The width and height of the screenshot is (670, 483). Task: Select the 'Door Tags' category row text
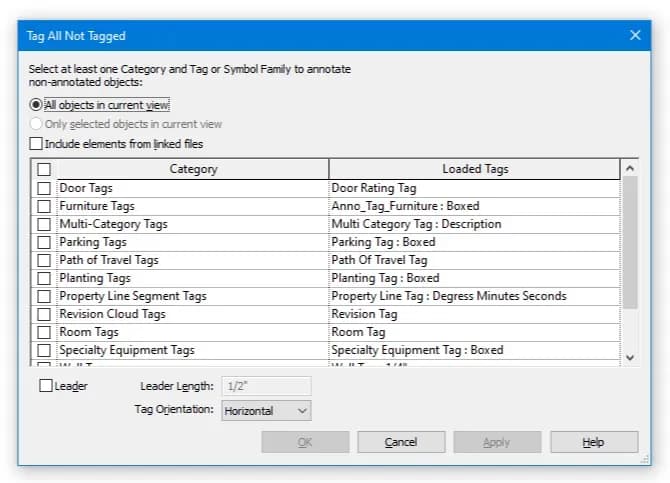click(x=86, y=188)
